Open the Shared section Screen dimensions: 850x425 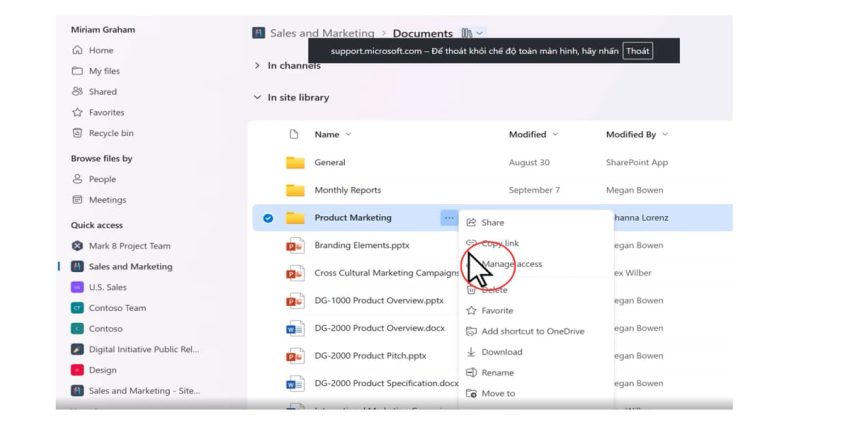click(94, 92)
